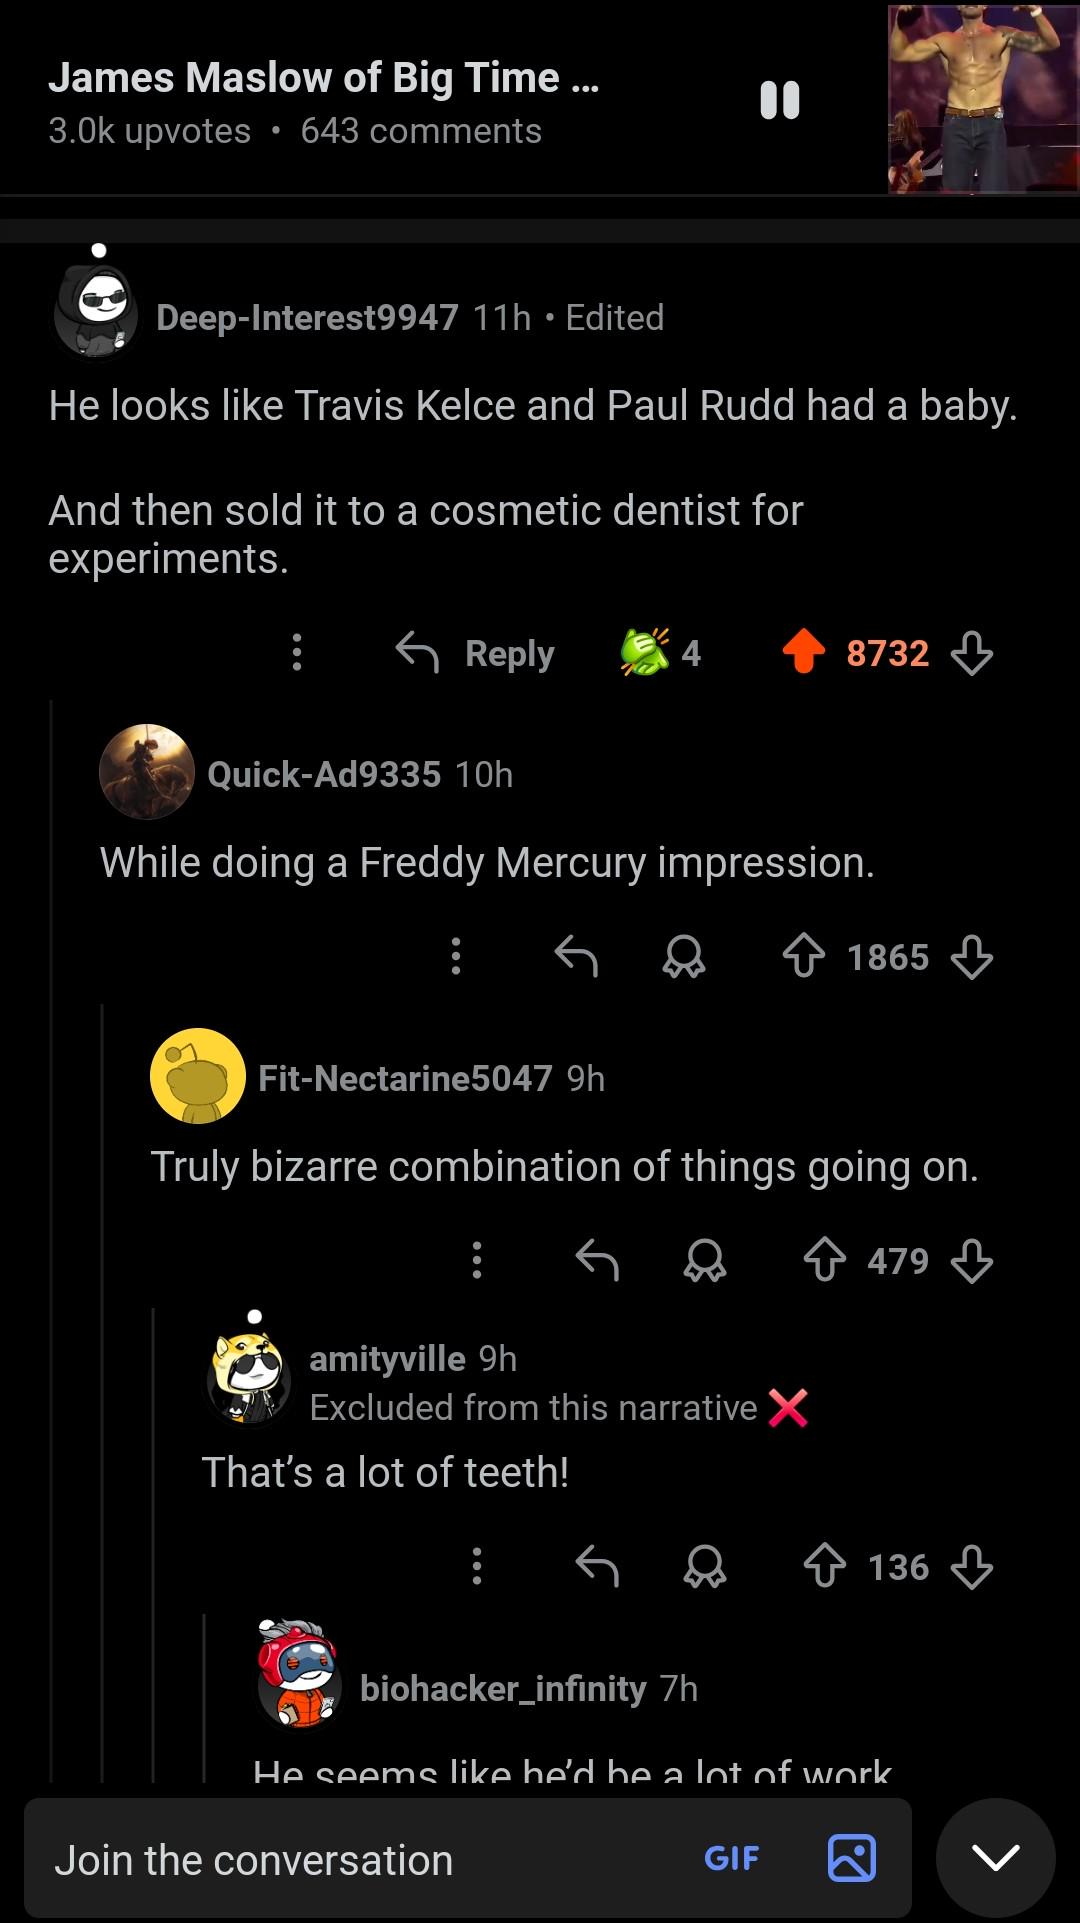Open the GIF picker
1080x1923 pixels.
732,1859
